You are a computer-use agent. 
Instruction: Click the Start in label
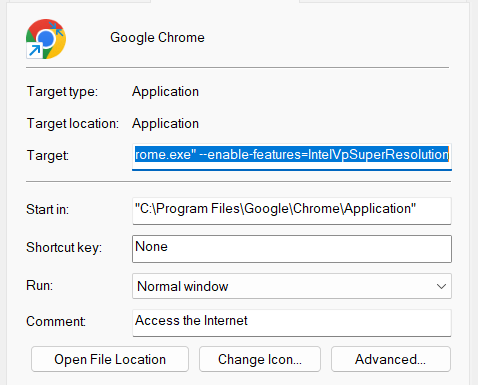coord(47,210)
